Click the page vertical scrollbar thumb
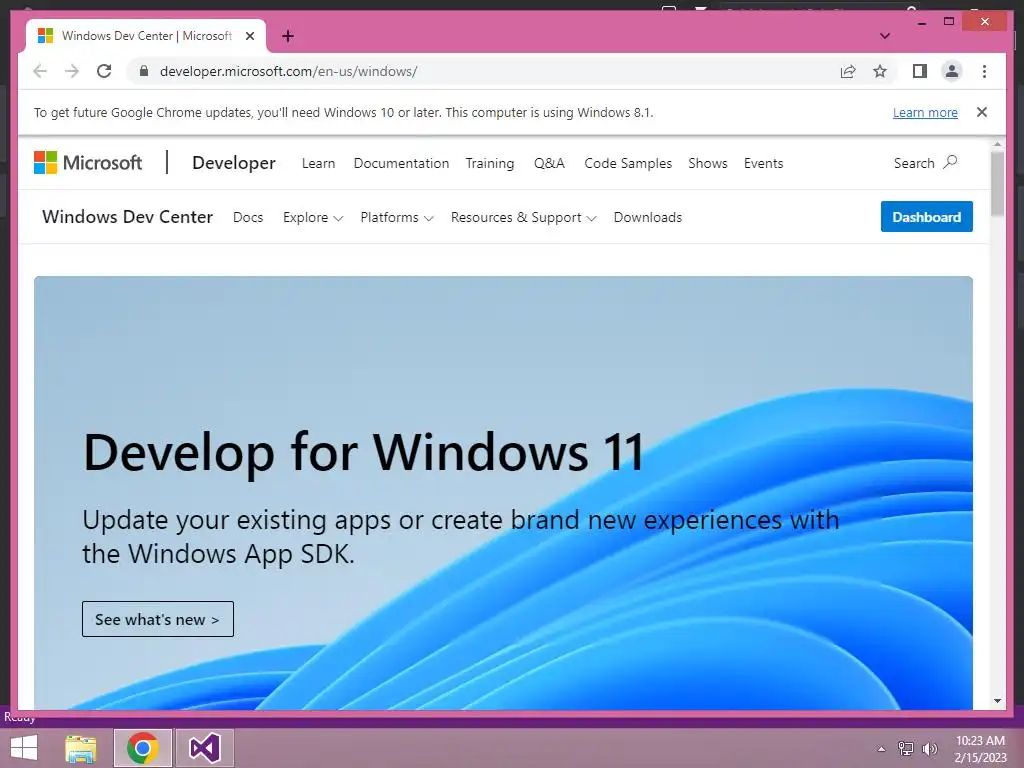Screen dimensions: 1024x768 point(997,184)
